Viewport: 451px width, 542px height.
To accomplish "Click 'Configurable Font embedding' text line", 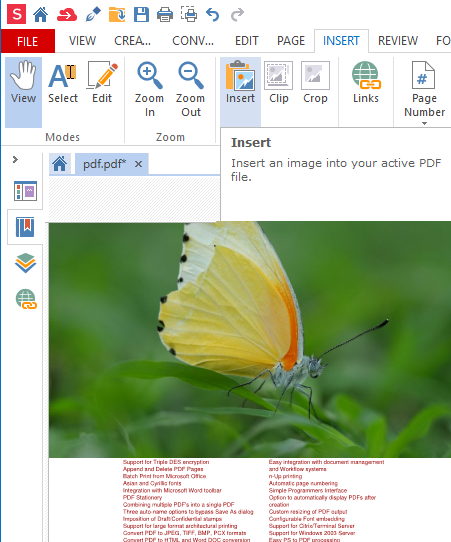I will [307, 519].
